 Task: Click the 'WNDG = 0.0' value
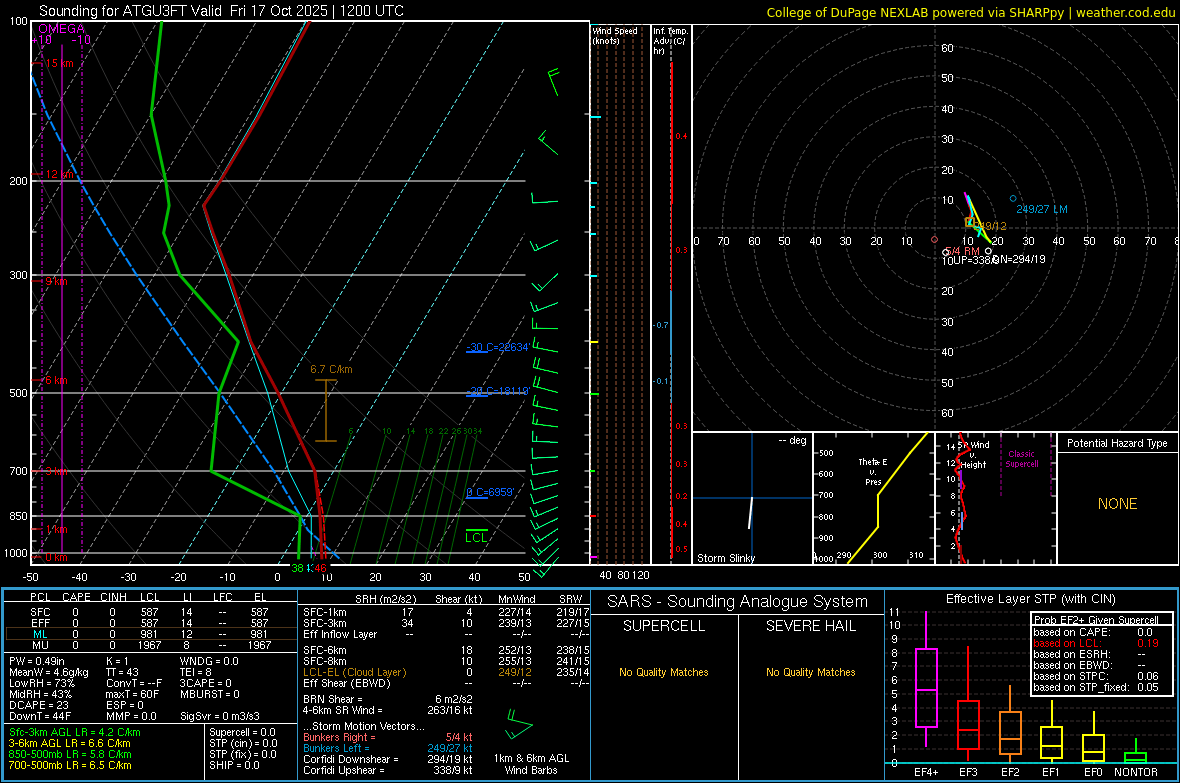(x=209, y=661)
